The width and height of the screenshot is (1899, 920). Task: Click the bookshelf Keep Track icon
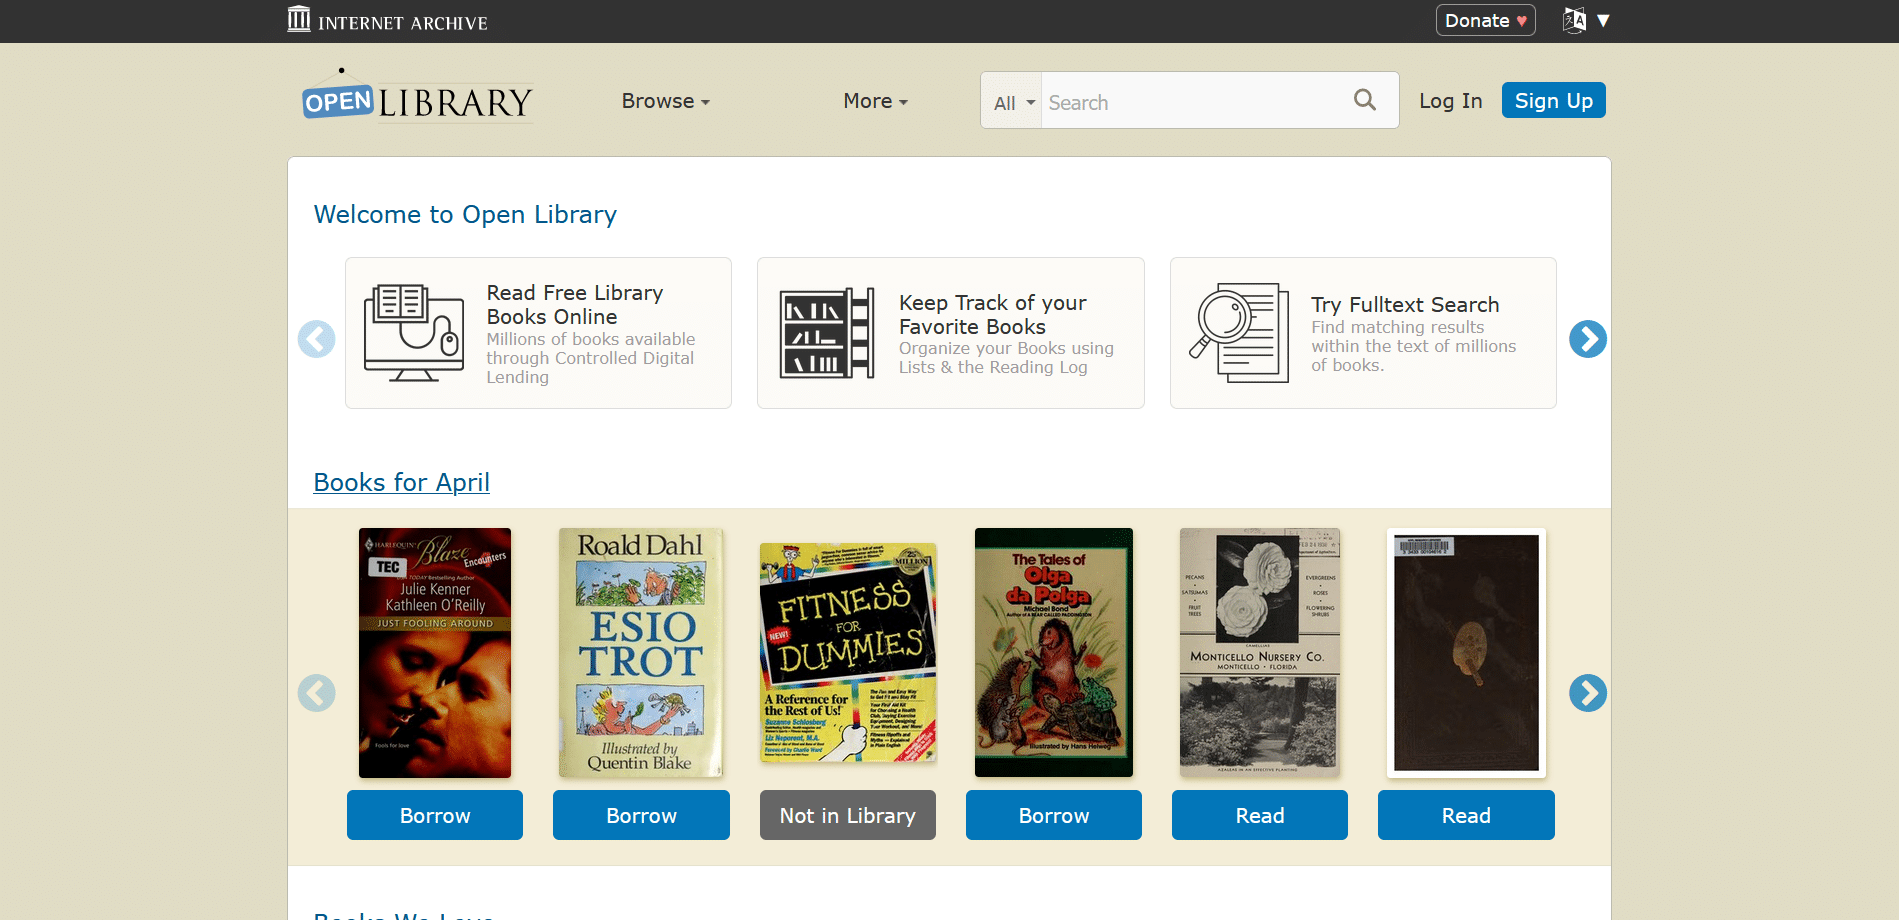click(x=827, y=333)
